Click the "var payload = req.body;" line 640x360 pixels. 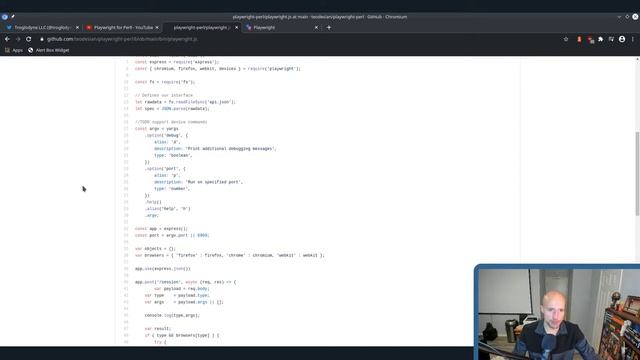click(x=182, y=289)
